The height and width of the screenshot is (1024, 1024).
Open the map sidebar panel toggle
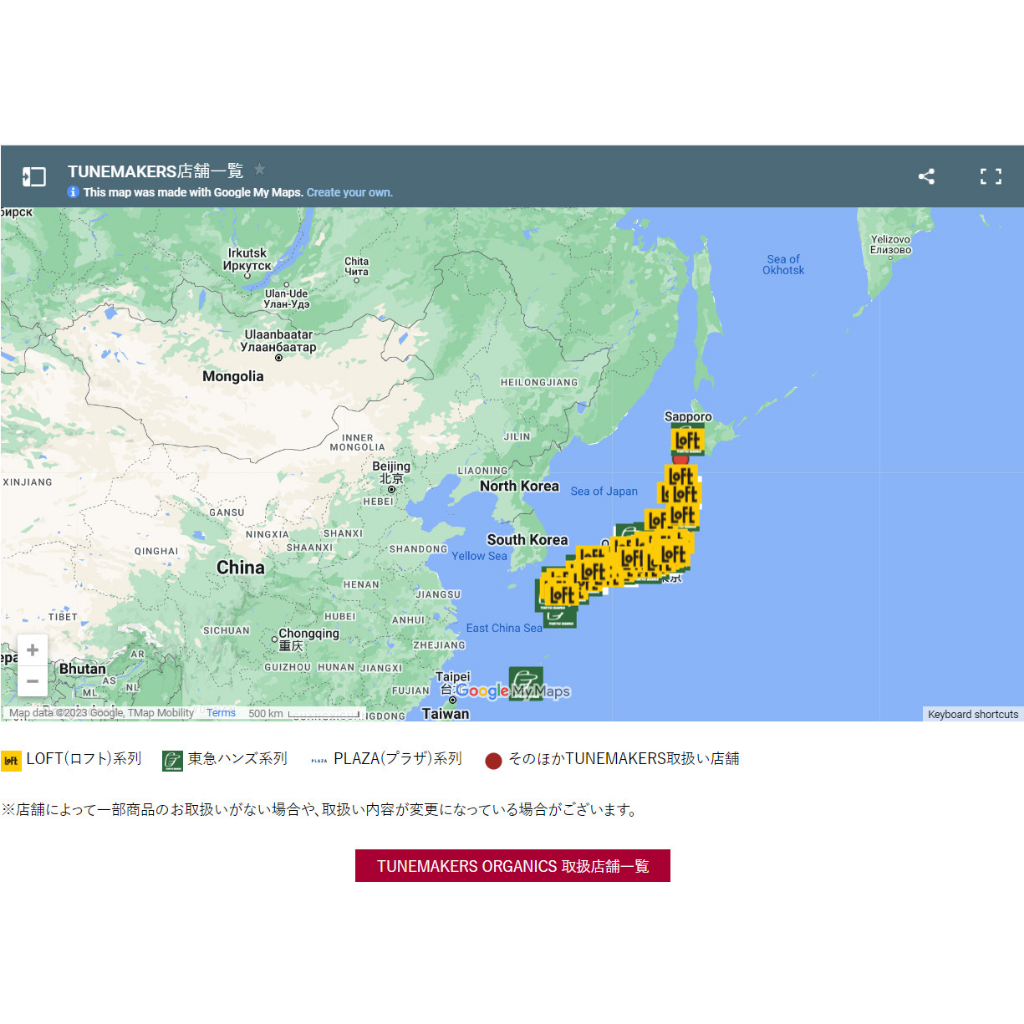tap(34, 177)
